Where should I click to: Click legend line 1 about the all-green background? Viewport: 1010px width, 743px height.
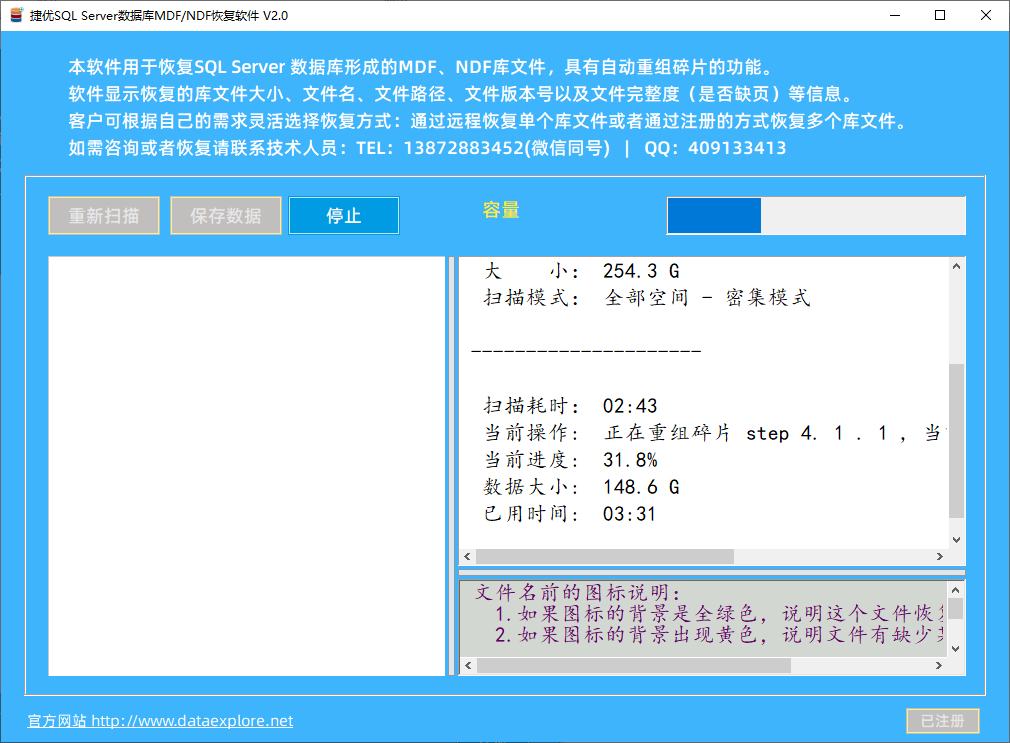pyautogui.click(x=719, y=613)
